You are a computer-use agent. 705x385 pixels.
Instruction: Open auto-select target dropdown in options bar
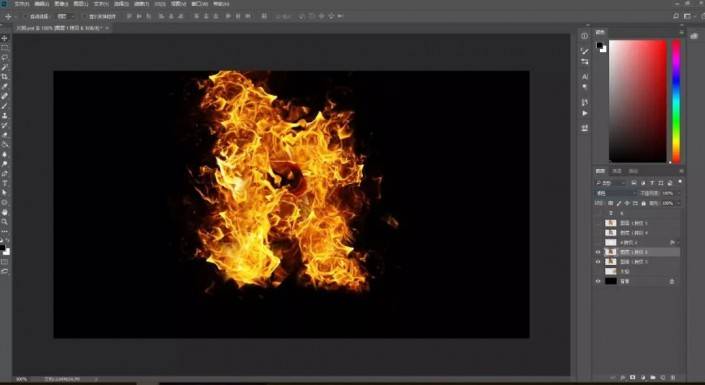[65, 16]
